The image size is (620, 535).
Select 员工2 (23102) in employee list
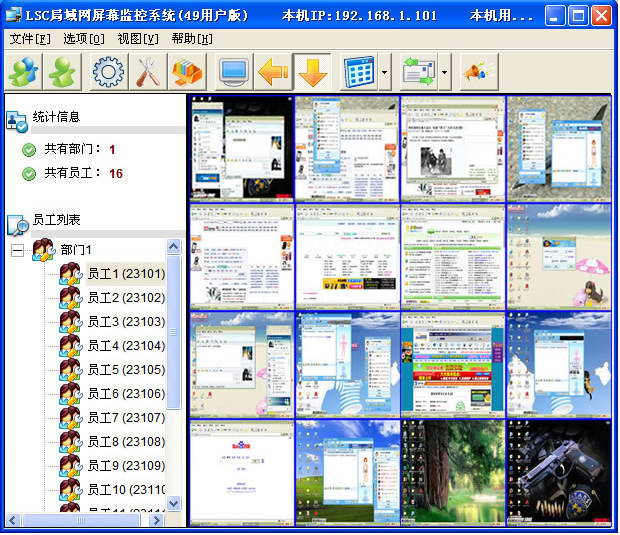coord(126,297)
